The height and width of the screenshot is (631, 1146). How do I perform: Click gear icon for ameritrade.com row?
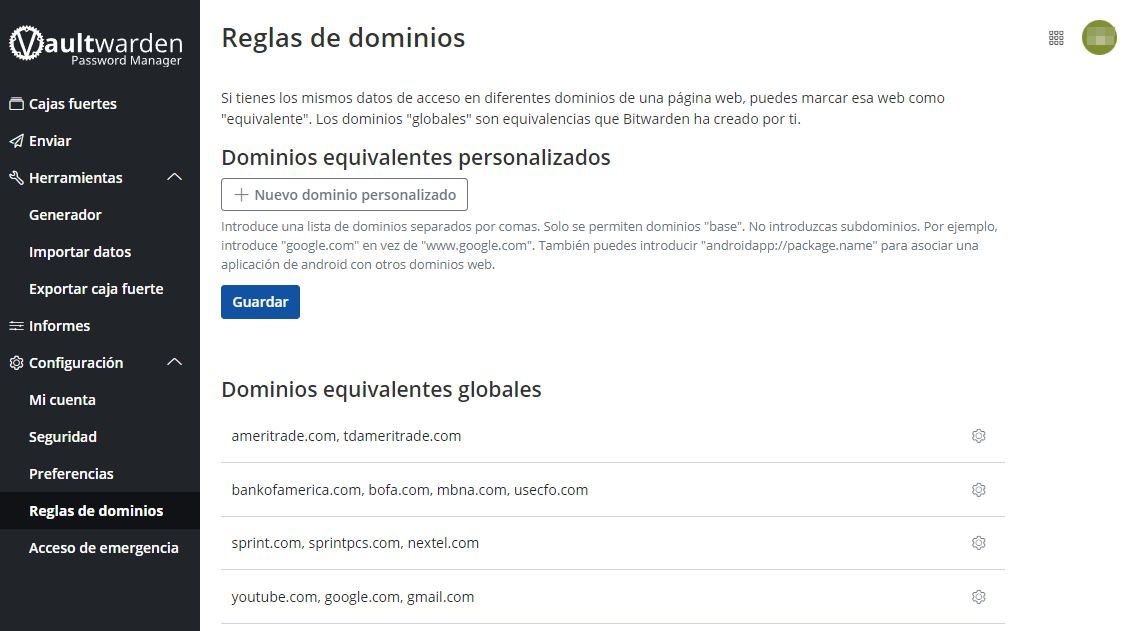(978, 436)
